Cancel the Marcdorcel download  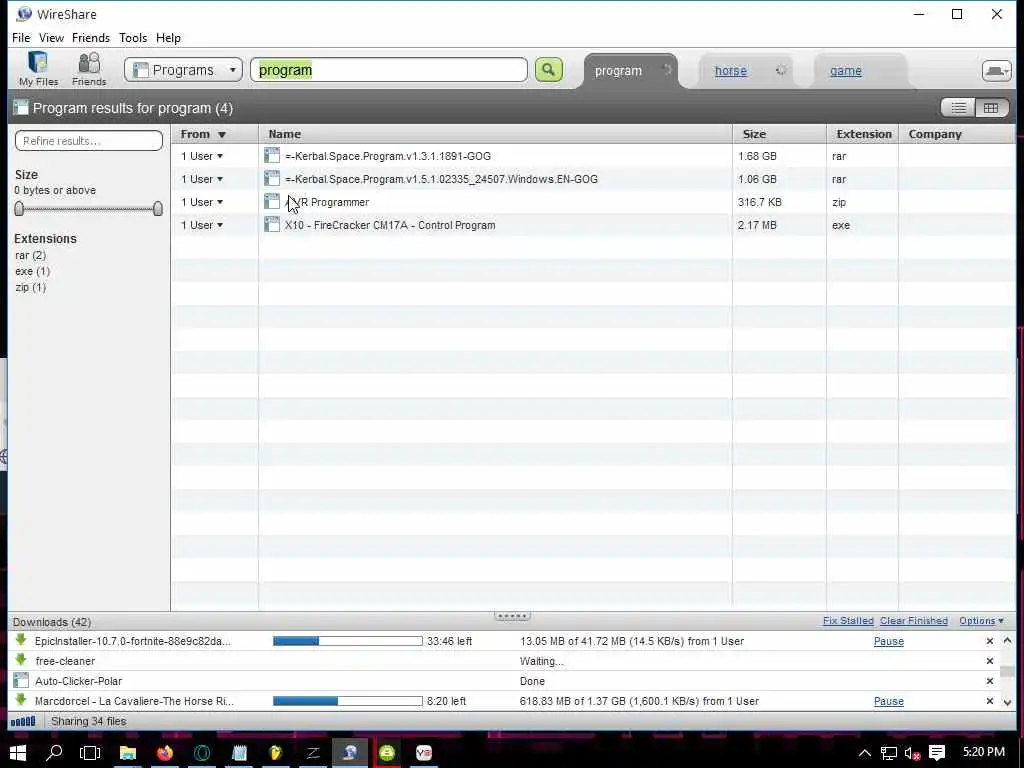click(989, 701)
